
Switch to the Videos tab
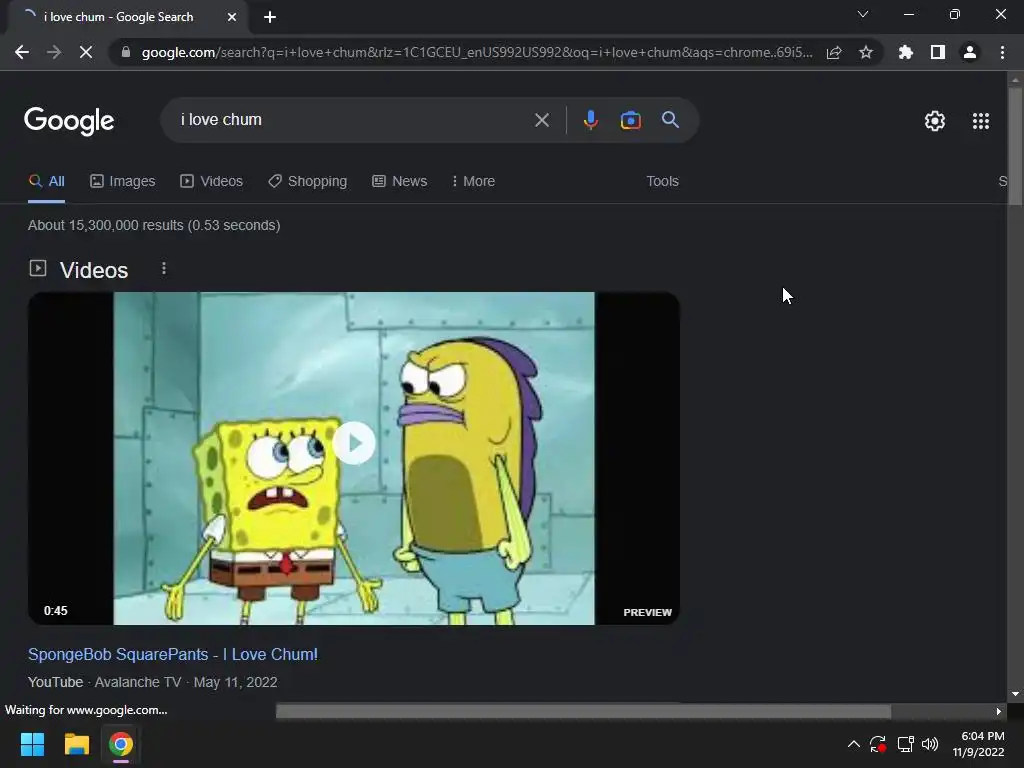click(212, 182)
